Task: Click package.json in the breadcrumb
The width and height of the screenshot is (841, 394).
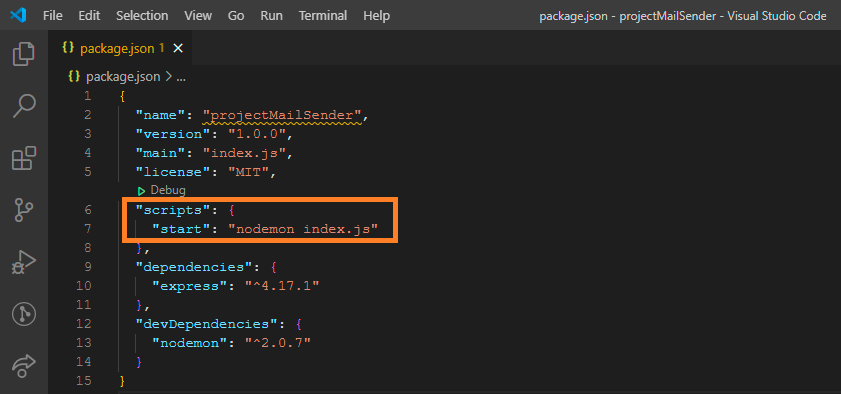Action: point(123,77)
